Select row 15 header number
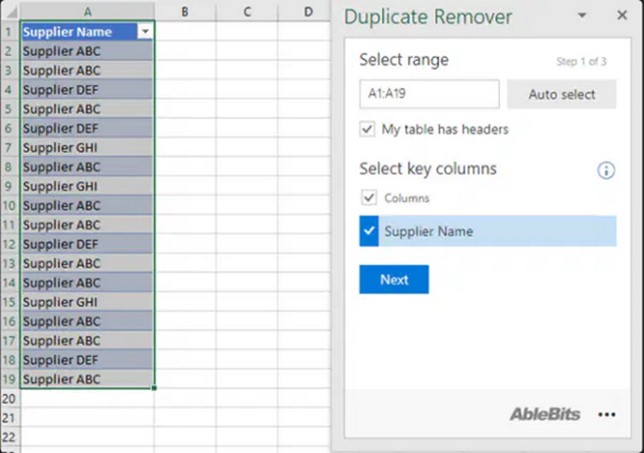This screenshot has height=453, width=644. 9,302
